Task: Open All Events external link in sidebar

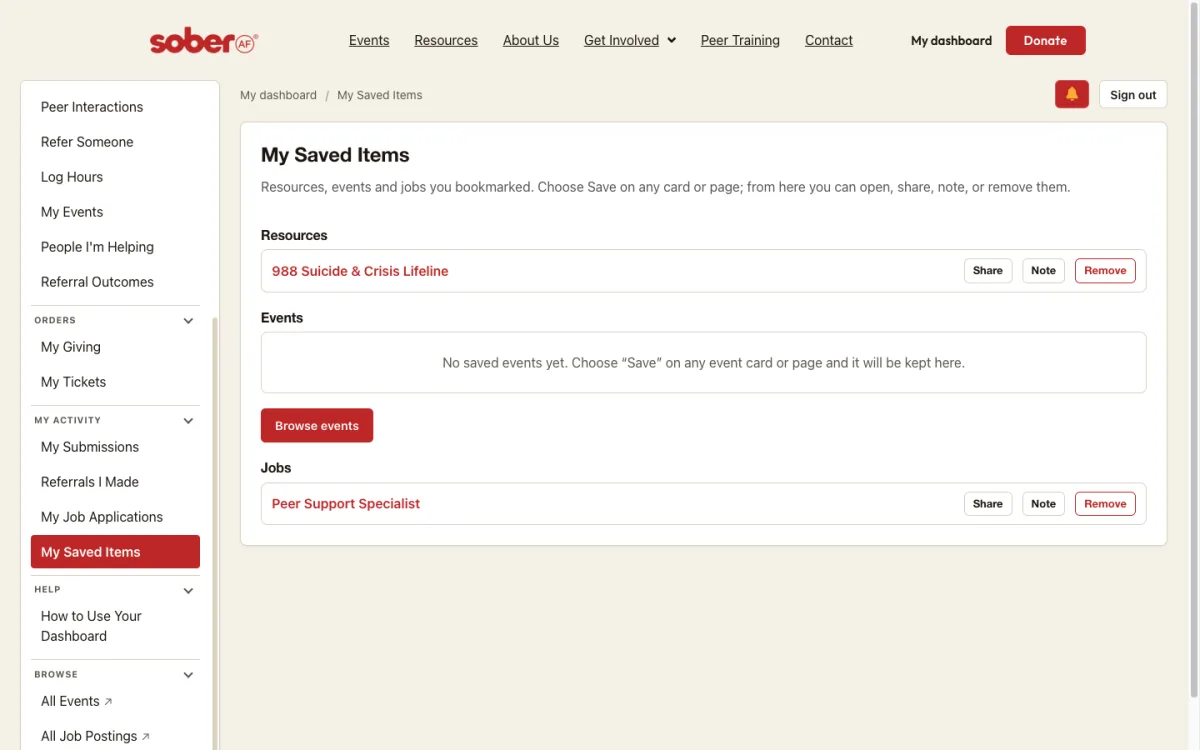Action: click(115, 701)
